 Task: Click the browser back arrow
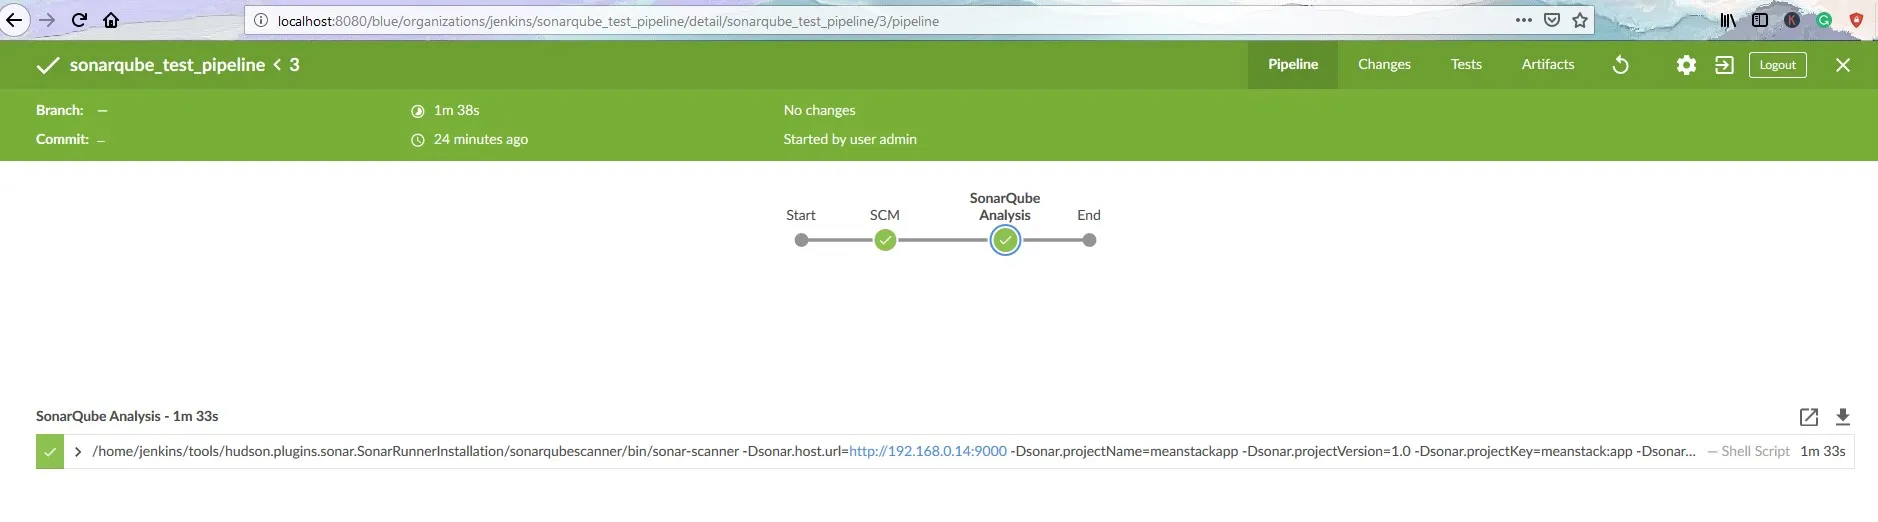click(14, 20)
